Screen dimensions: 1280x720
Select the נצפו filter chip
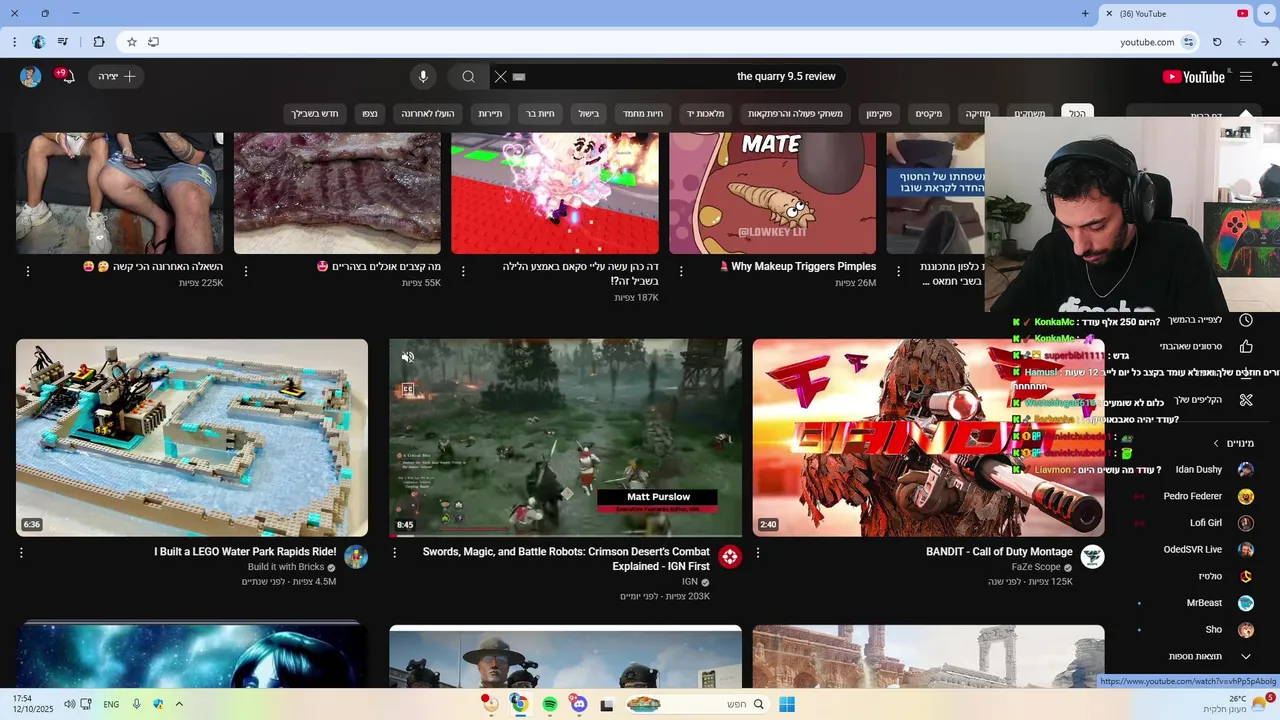(x=370, y=114)
